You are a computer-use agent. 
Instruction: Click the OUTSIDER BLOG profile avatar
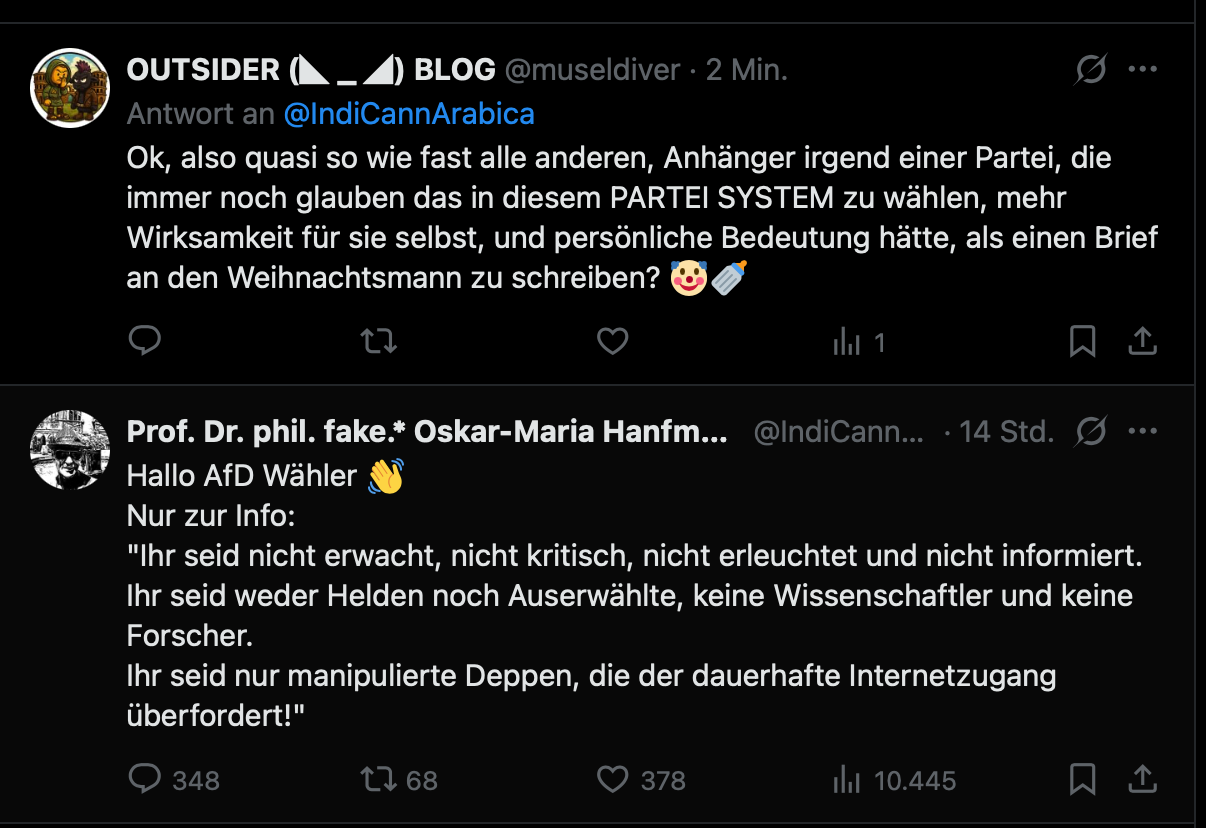(69, 88)
